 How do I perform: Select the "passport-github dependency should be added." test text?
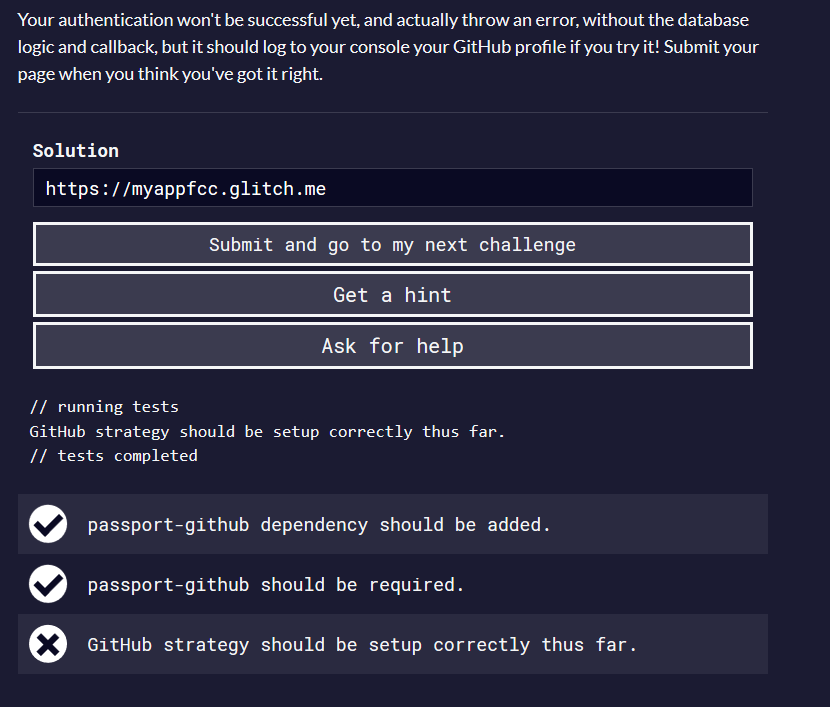point(319,525)
